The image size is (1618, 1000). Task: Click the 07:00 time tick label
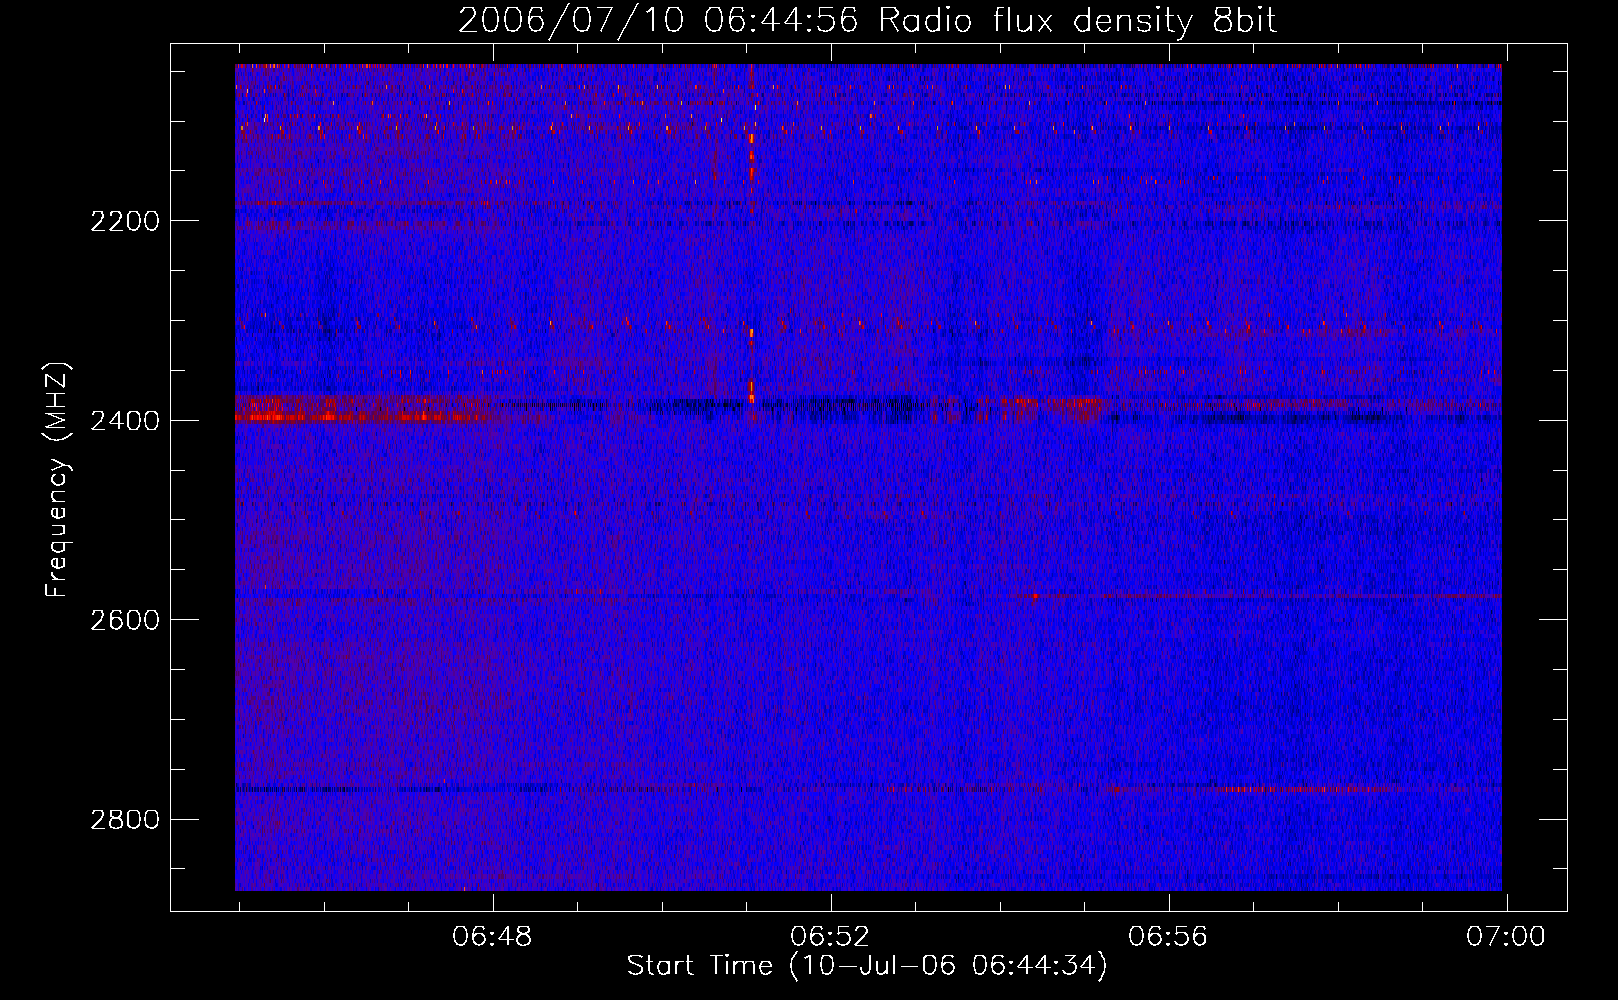click(1506, 937)
